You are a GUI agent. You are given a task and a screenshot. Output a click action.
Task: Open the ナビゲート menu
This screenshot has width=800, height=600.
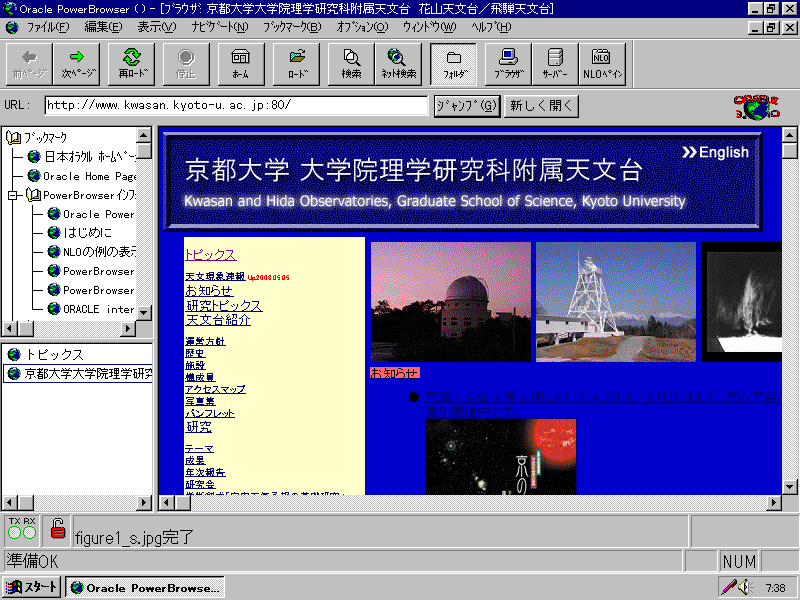coord(220,27)
